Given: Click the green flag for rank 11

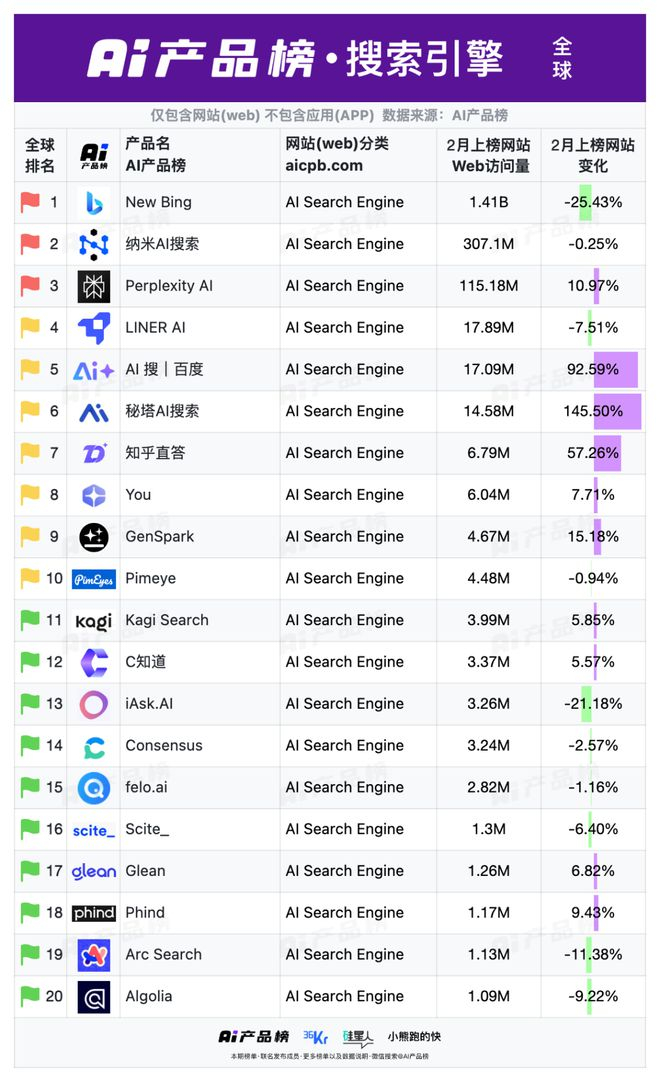Looking at the screenshot, I should (x=30, y=620).
